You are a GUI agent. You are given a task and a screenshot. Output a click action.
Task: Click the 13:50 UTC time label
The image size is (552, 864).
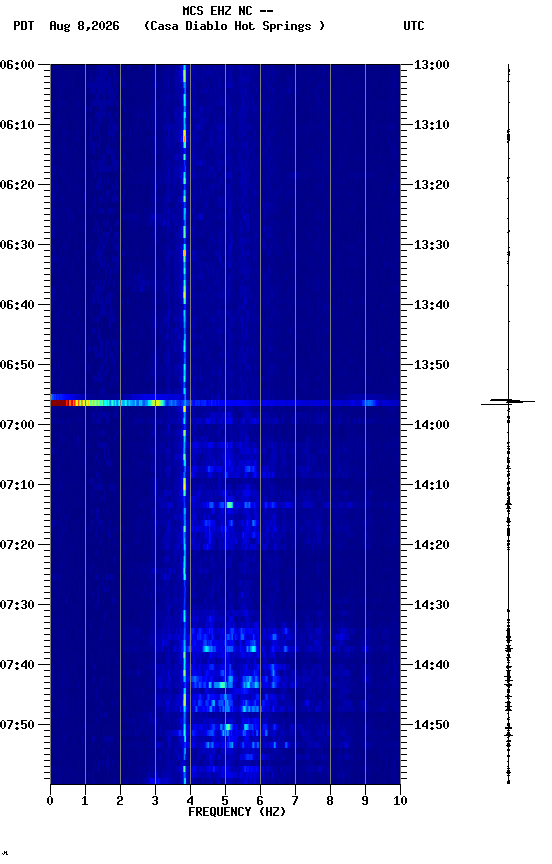432,365
